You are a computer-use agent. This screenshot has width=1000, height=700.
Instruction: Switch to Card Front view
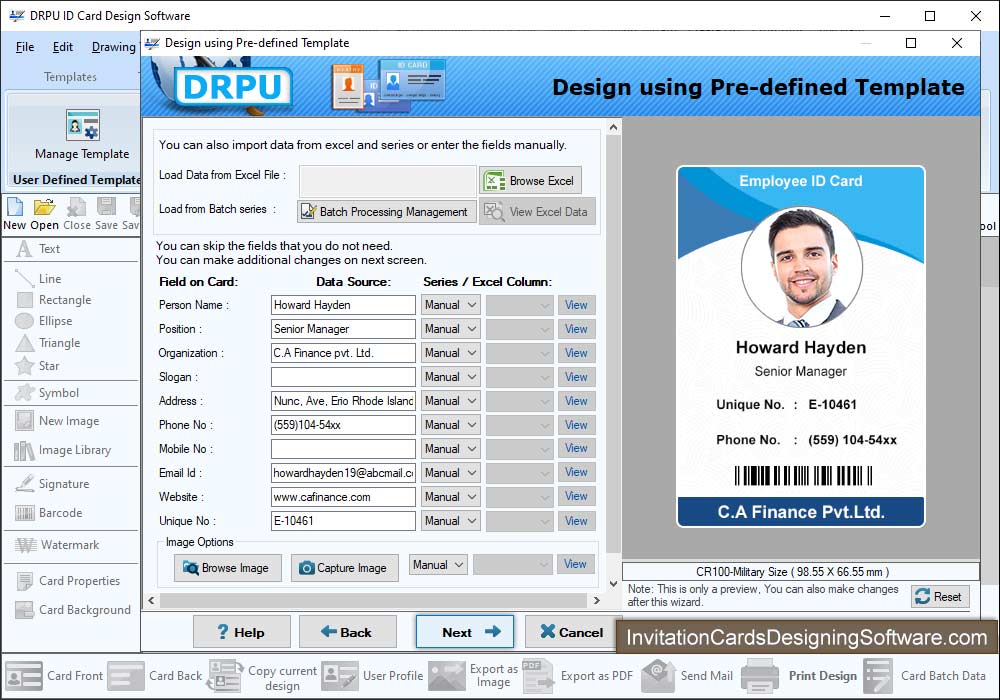click(54, 676)
